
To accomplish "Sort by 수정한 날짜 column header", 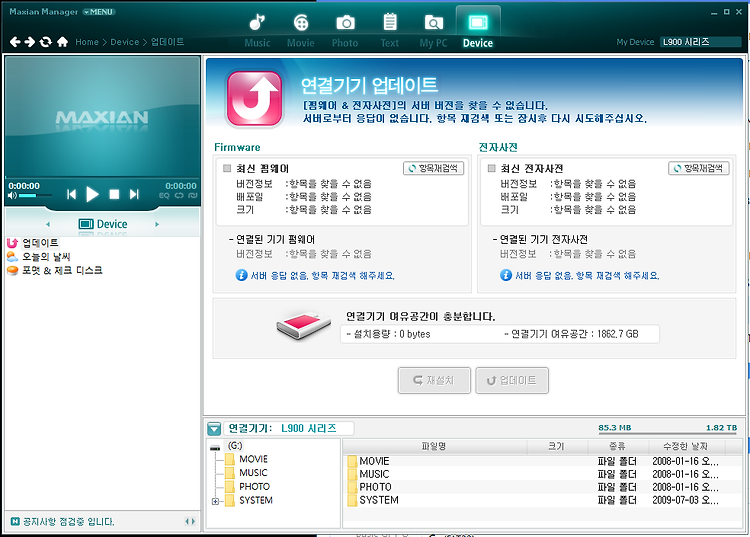I will tap(686, 446).
